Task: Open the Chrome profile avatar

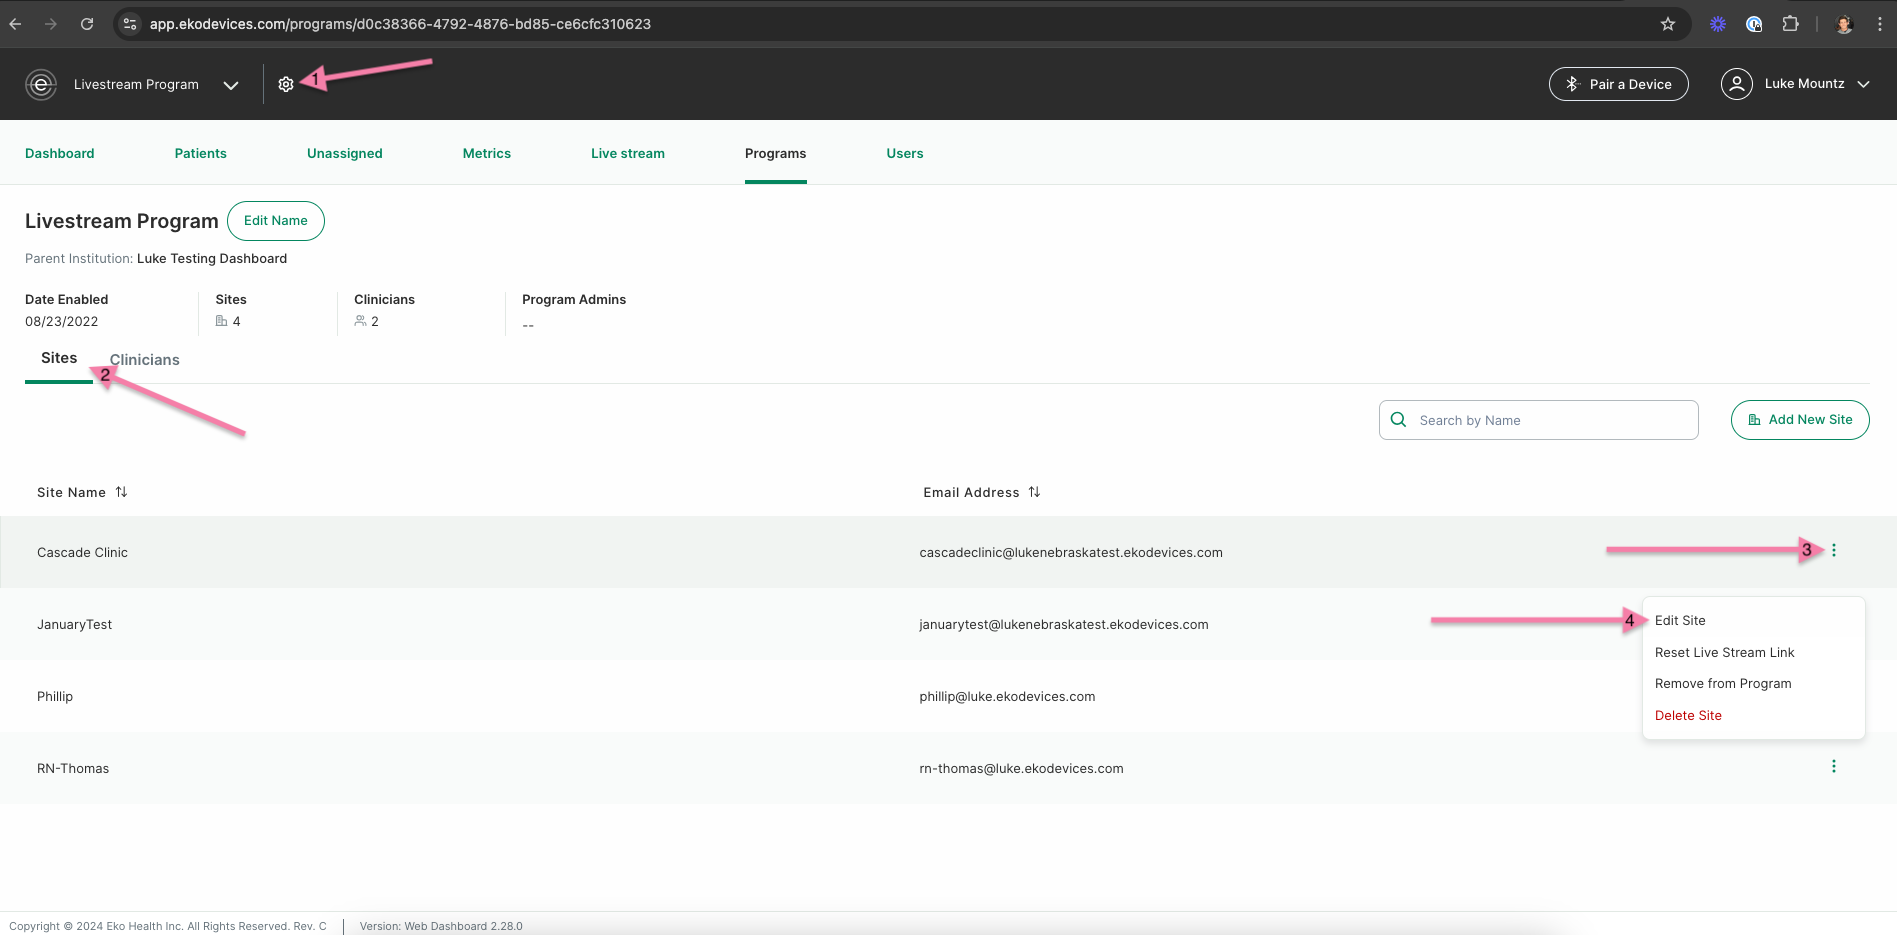Action: point(1845,24)
